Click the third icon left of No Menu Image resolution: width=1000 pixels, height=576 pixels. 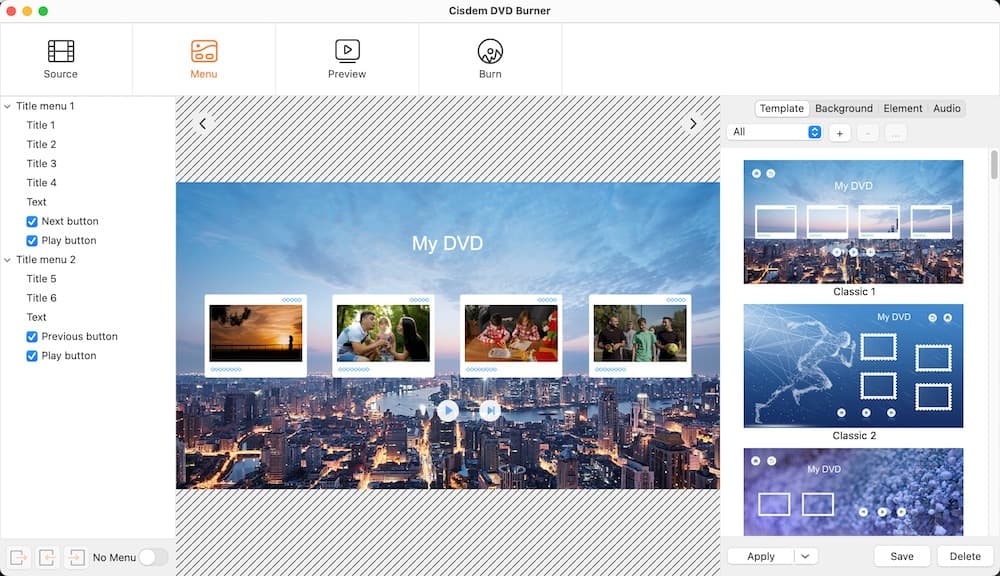pos(76,557)
